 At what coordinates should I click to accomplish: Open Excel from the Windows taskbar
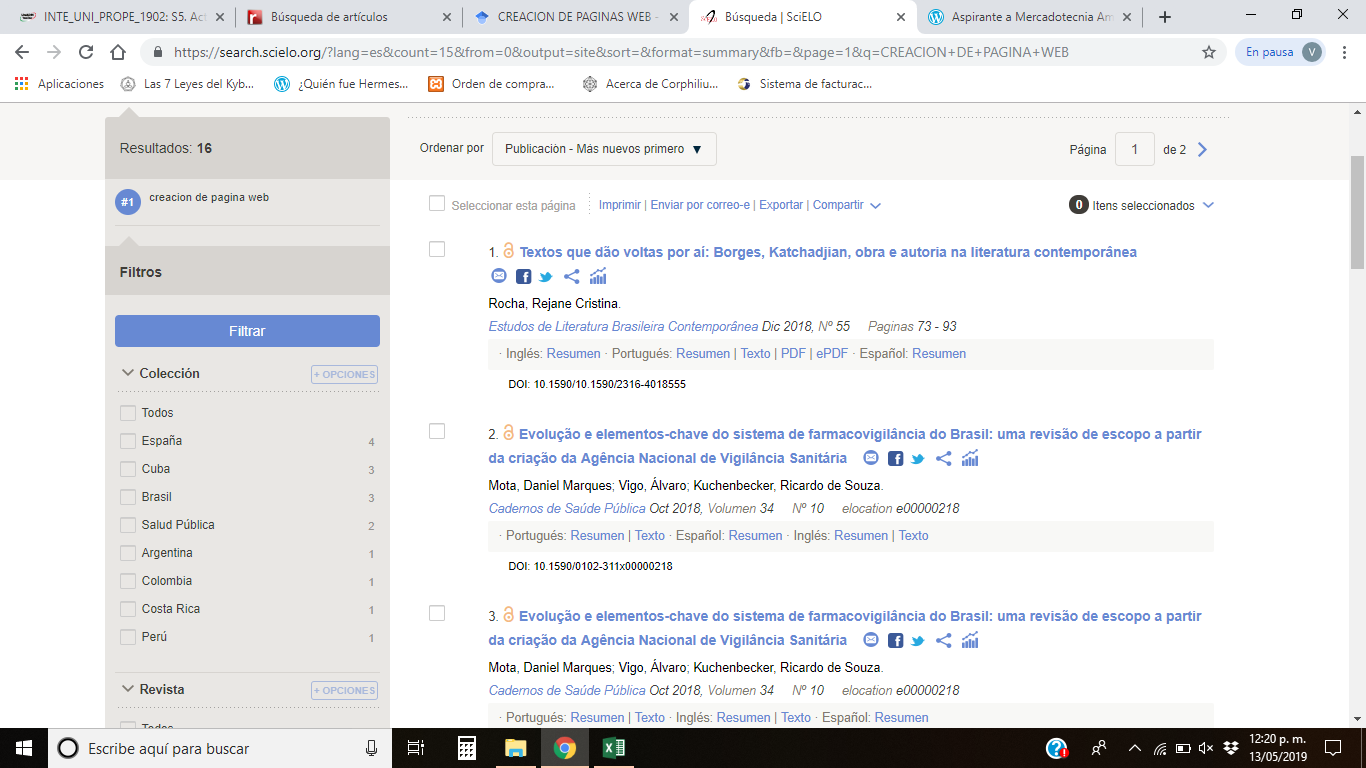[x=614, y=747]
